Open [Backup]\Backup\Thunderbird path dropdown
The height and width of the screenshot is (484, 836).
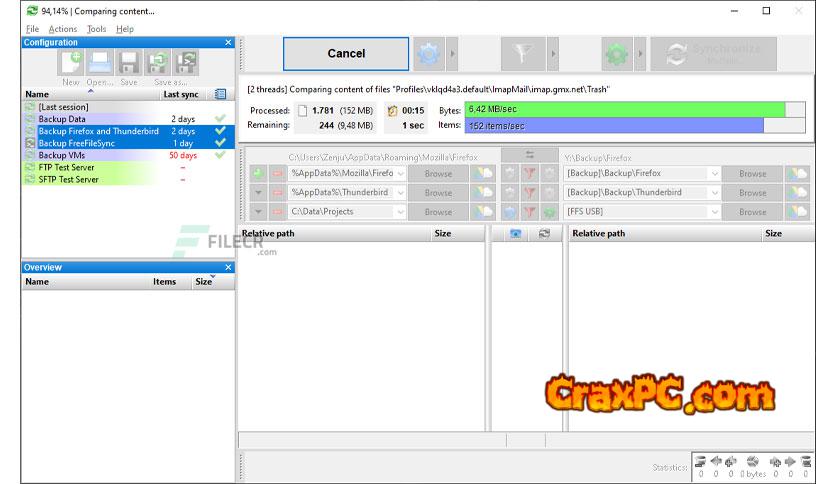[714, 193]
